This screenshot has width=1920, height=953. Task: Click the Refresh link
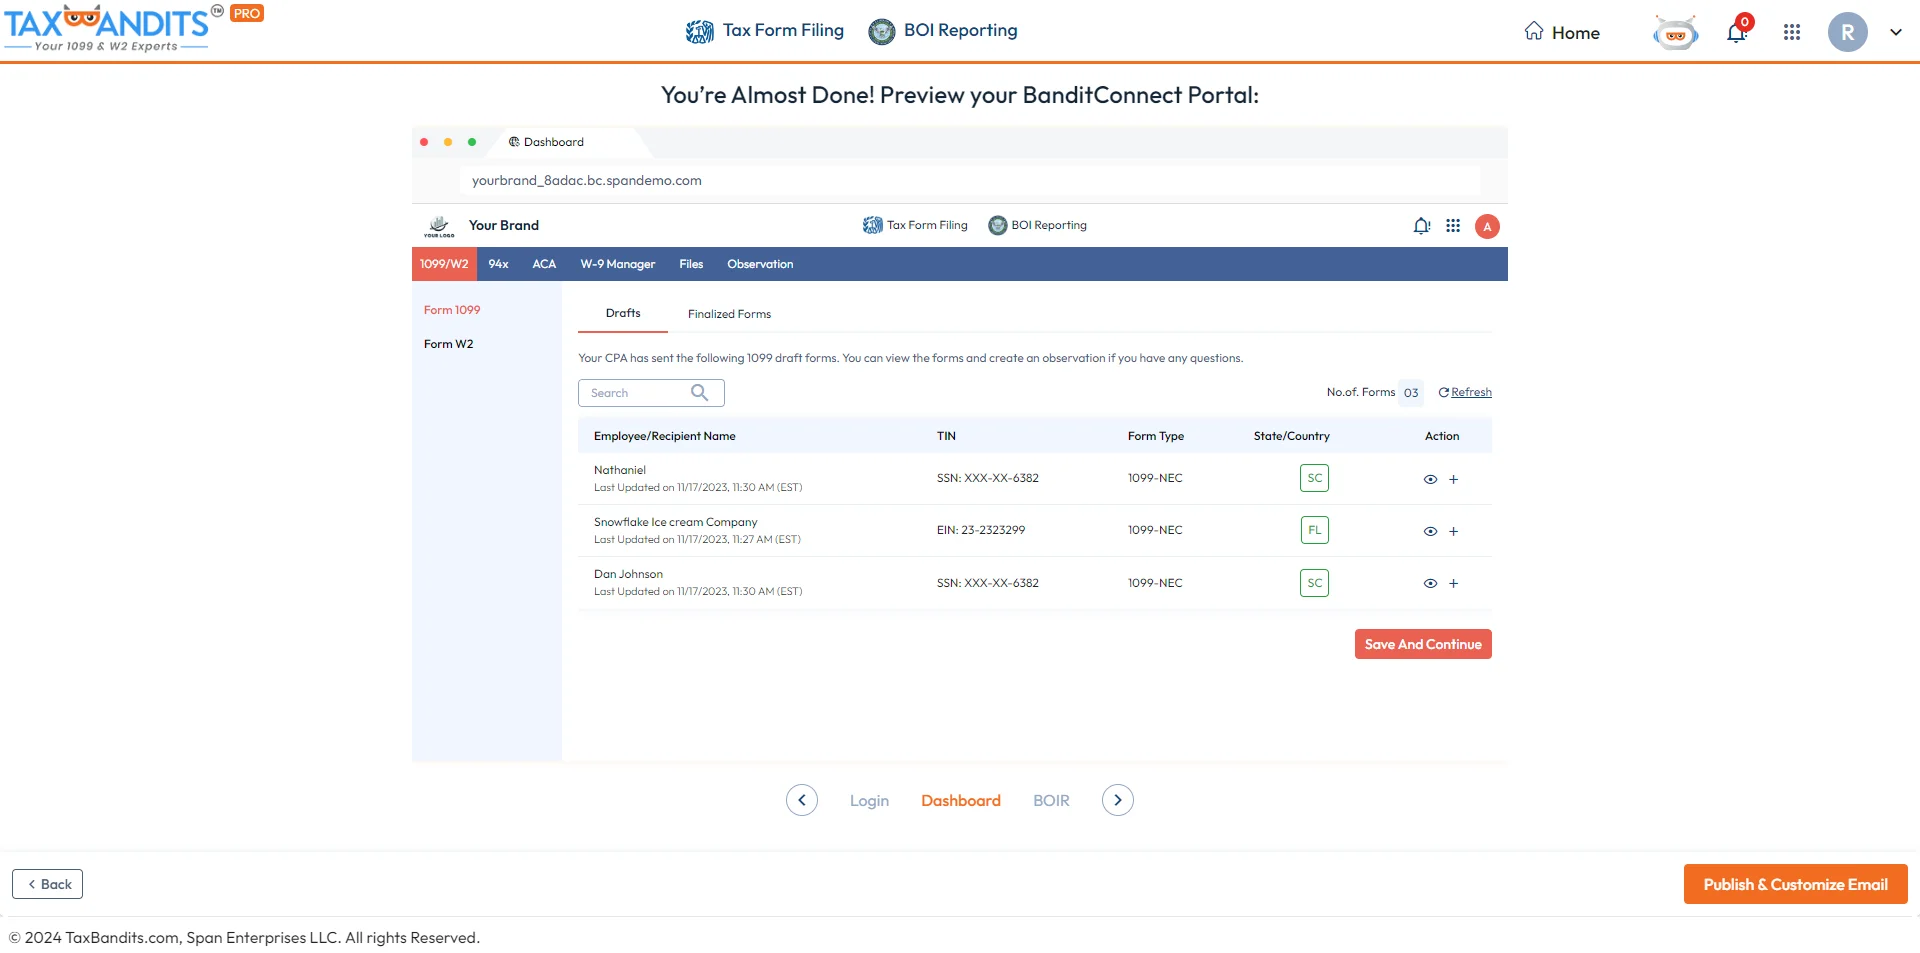tap(1465, 392)
